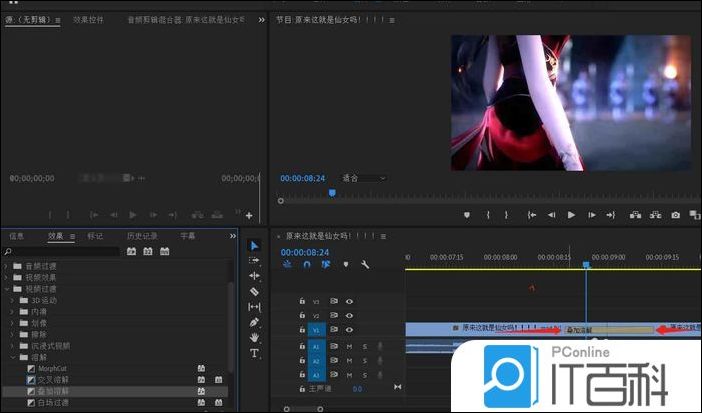
Task: Choose the Hand tool
Action: point(254,338)
